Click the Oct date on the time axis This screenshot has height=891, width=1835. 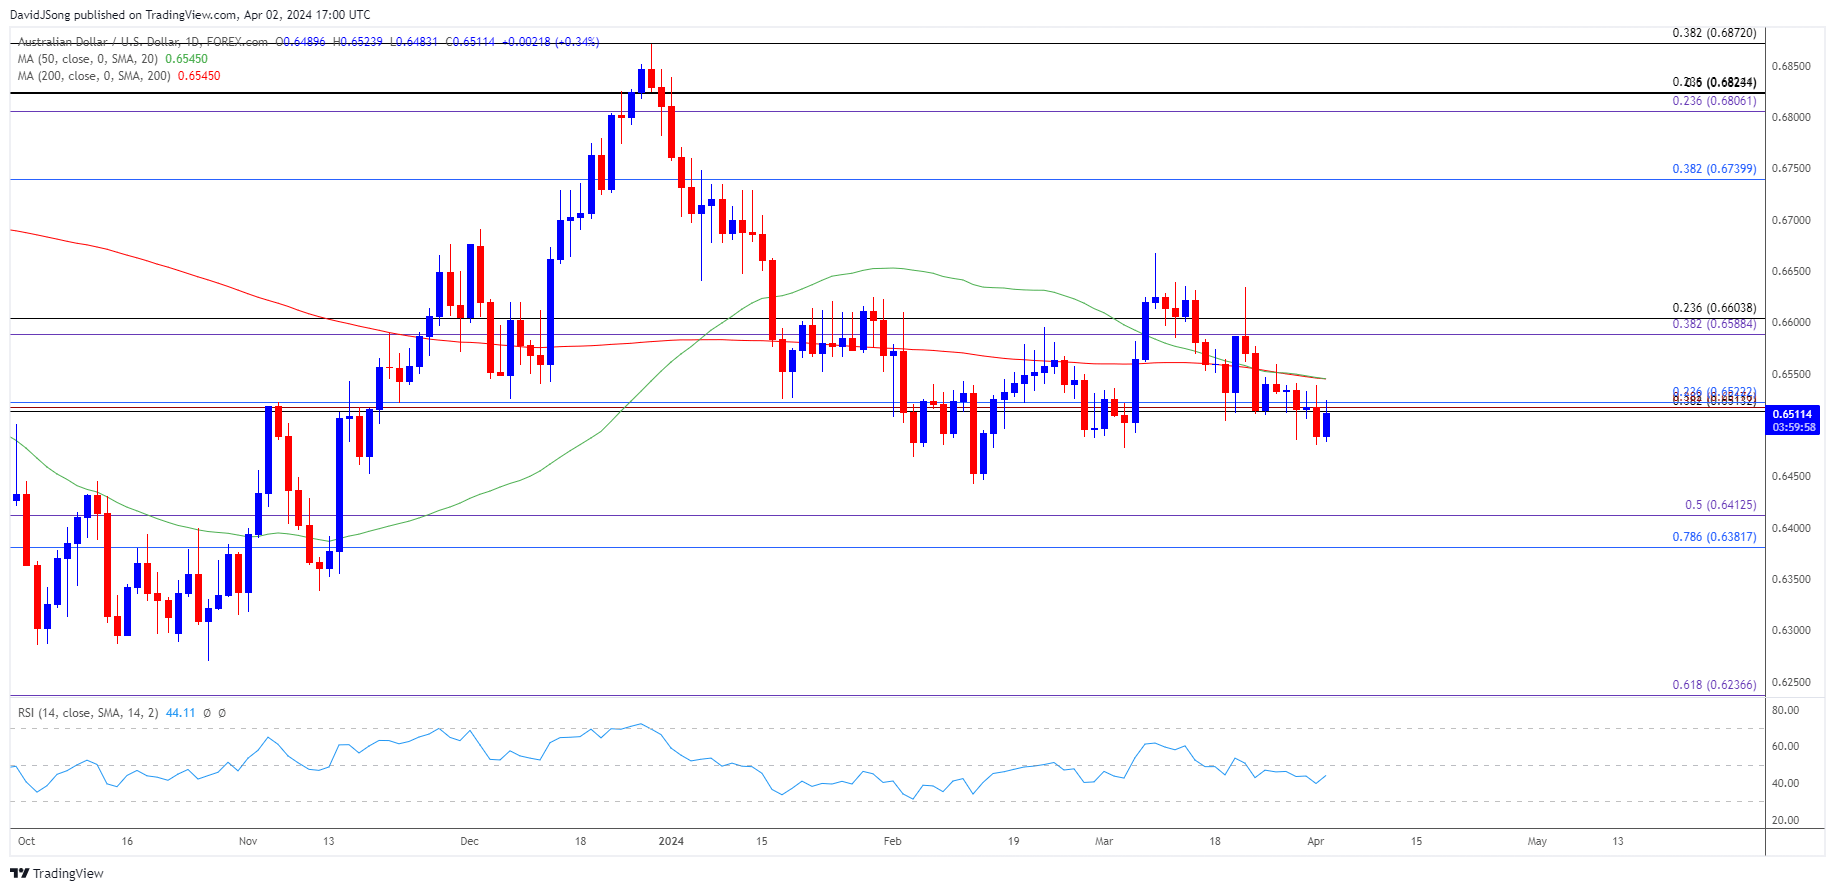(x=27, y=841)
